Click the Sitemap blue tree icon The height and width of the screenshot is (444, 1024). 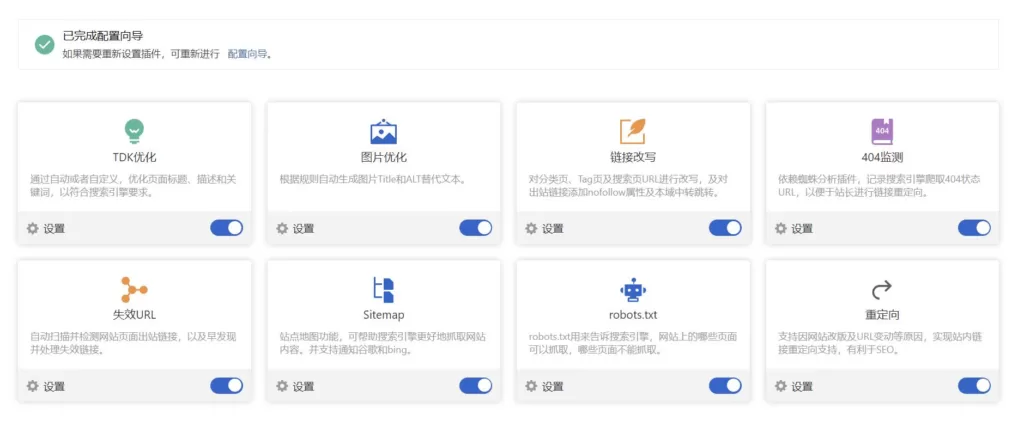(384, 289)
